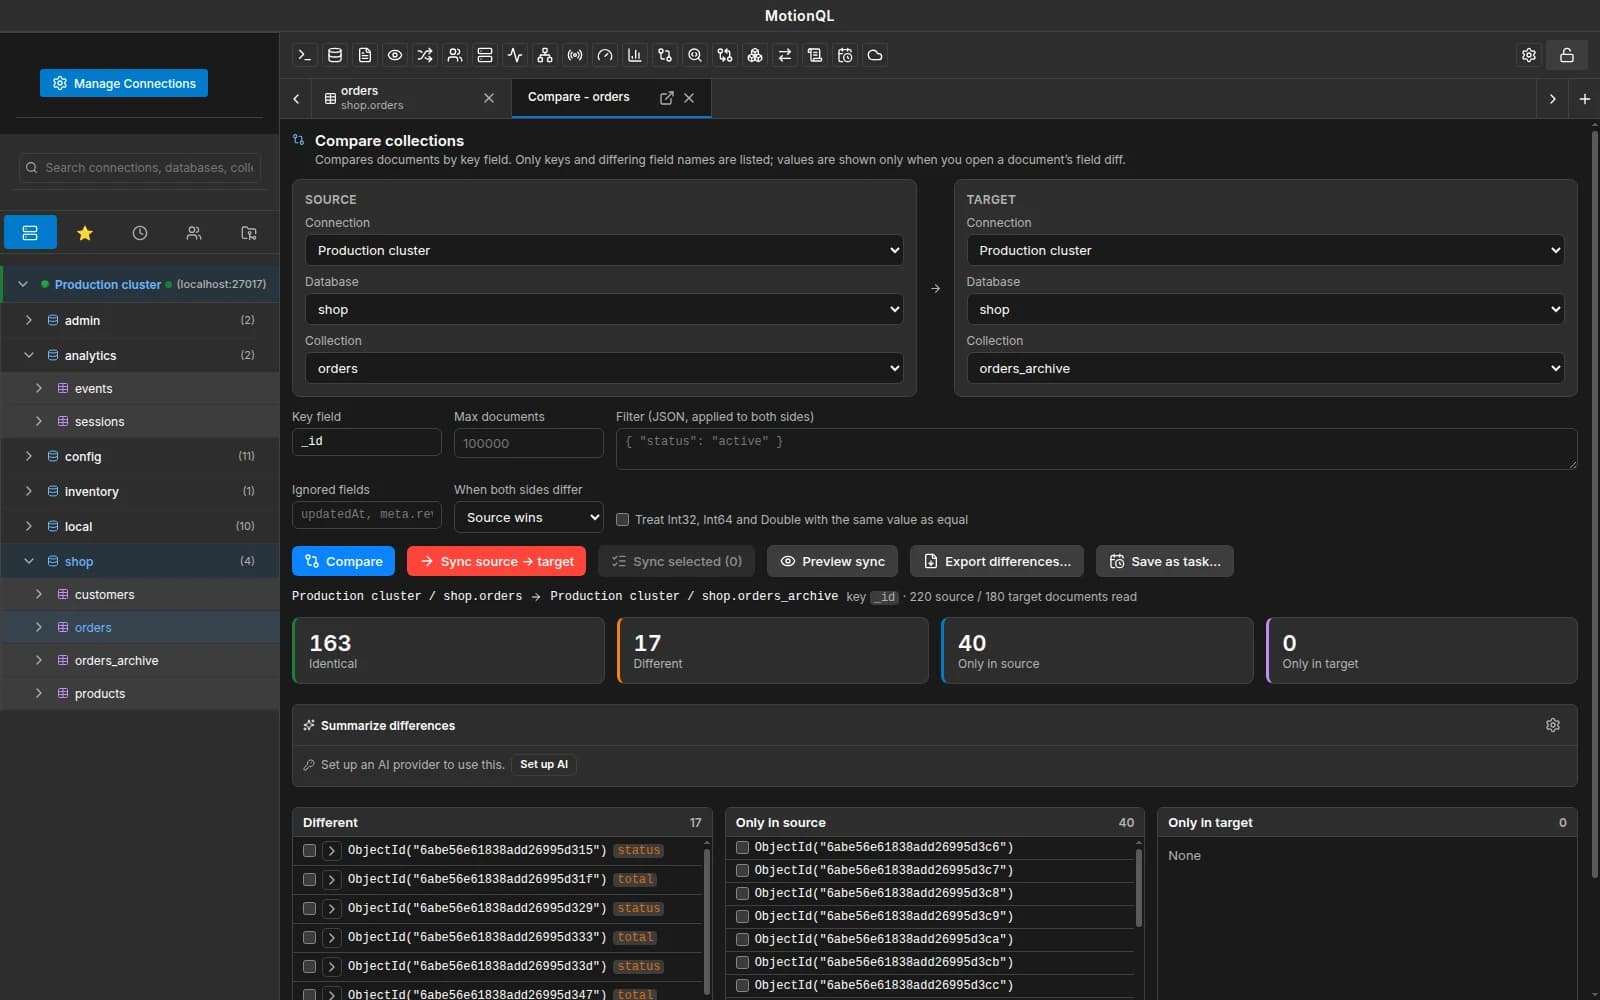Close the orders shop.orders tab
Screen dimensions: 1600x1000
pos(489,98)
